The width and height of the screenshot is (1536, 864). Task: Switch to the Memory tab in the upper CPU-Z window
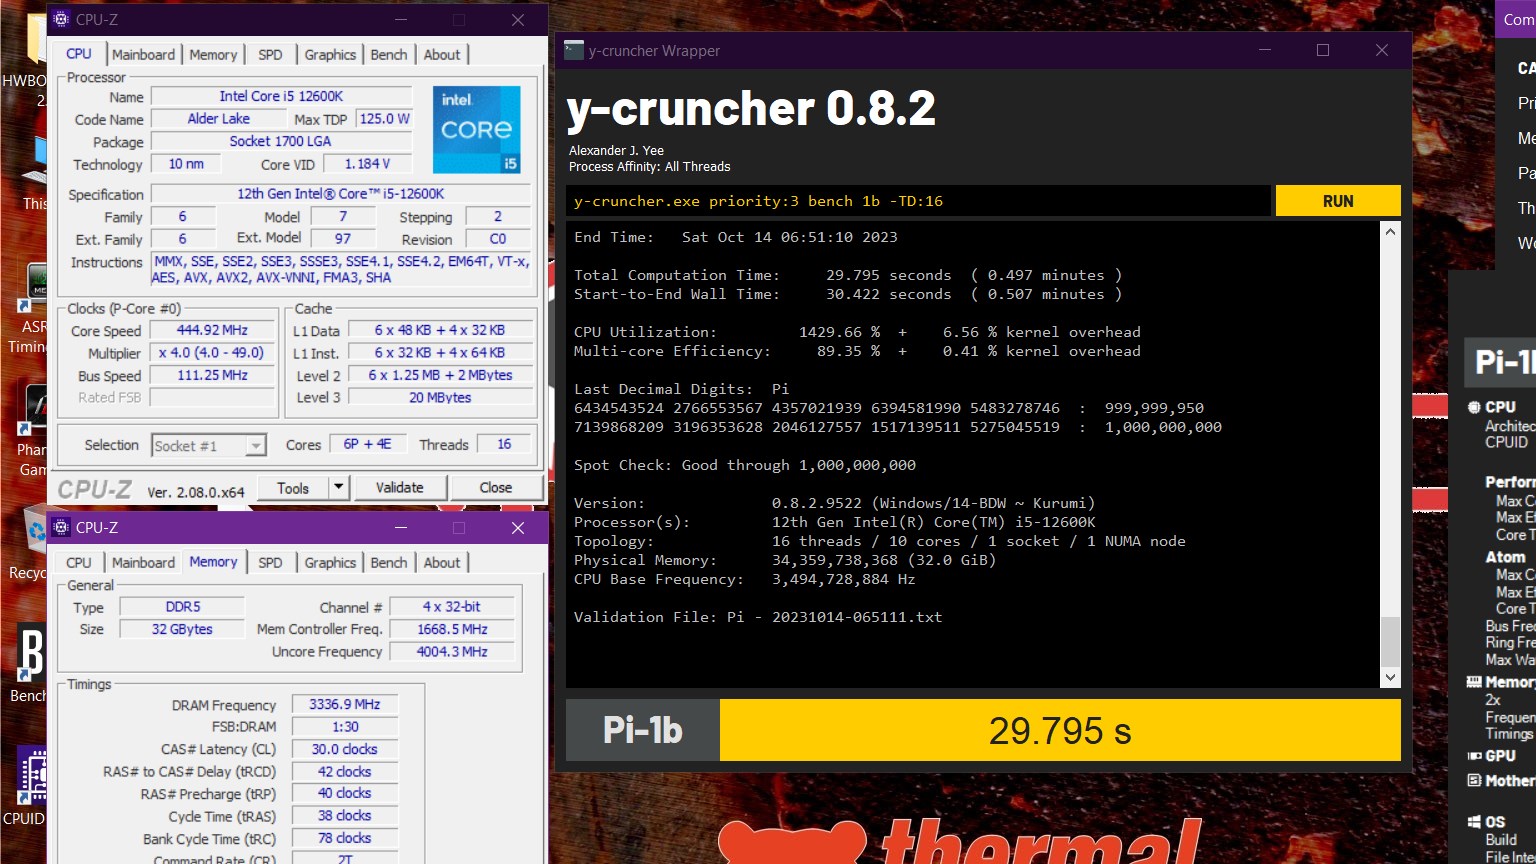213,55
